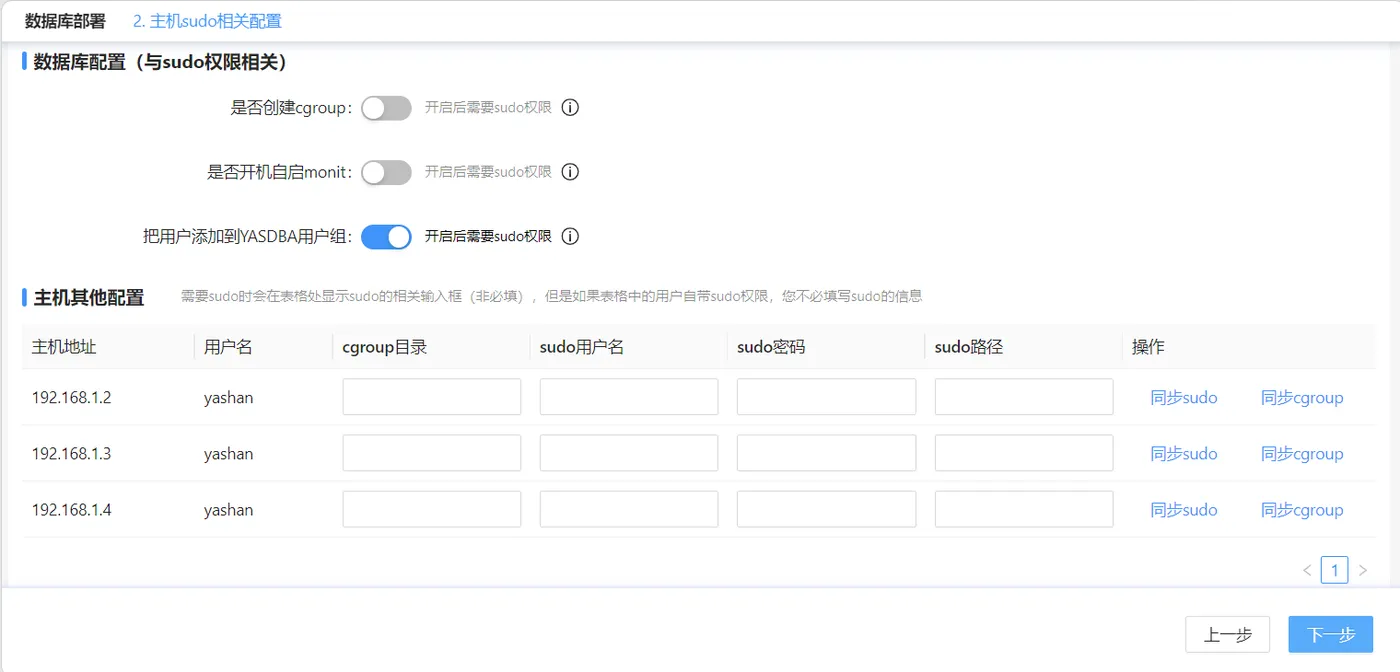Click host address 192.168.1.3 cell
1400x672 pixels.
71,453
